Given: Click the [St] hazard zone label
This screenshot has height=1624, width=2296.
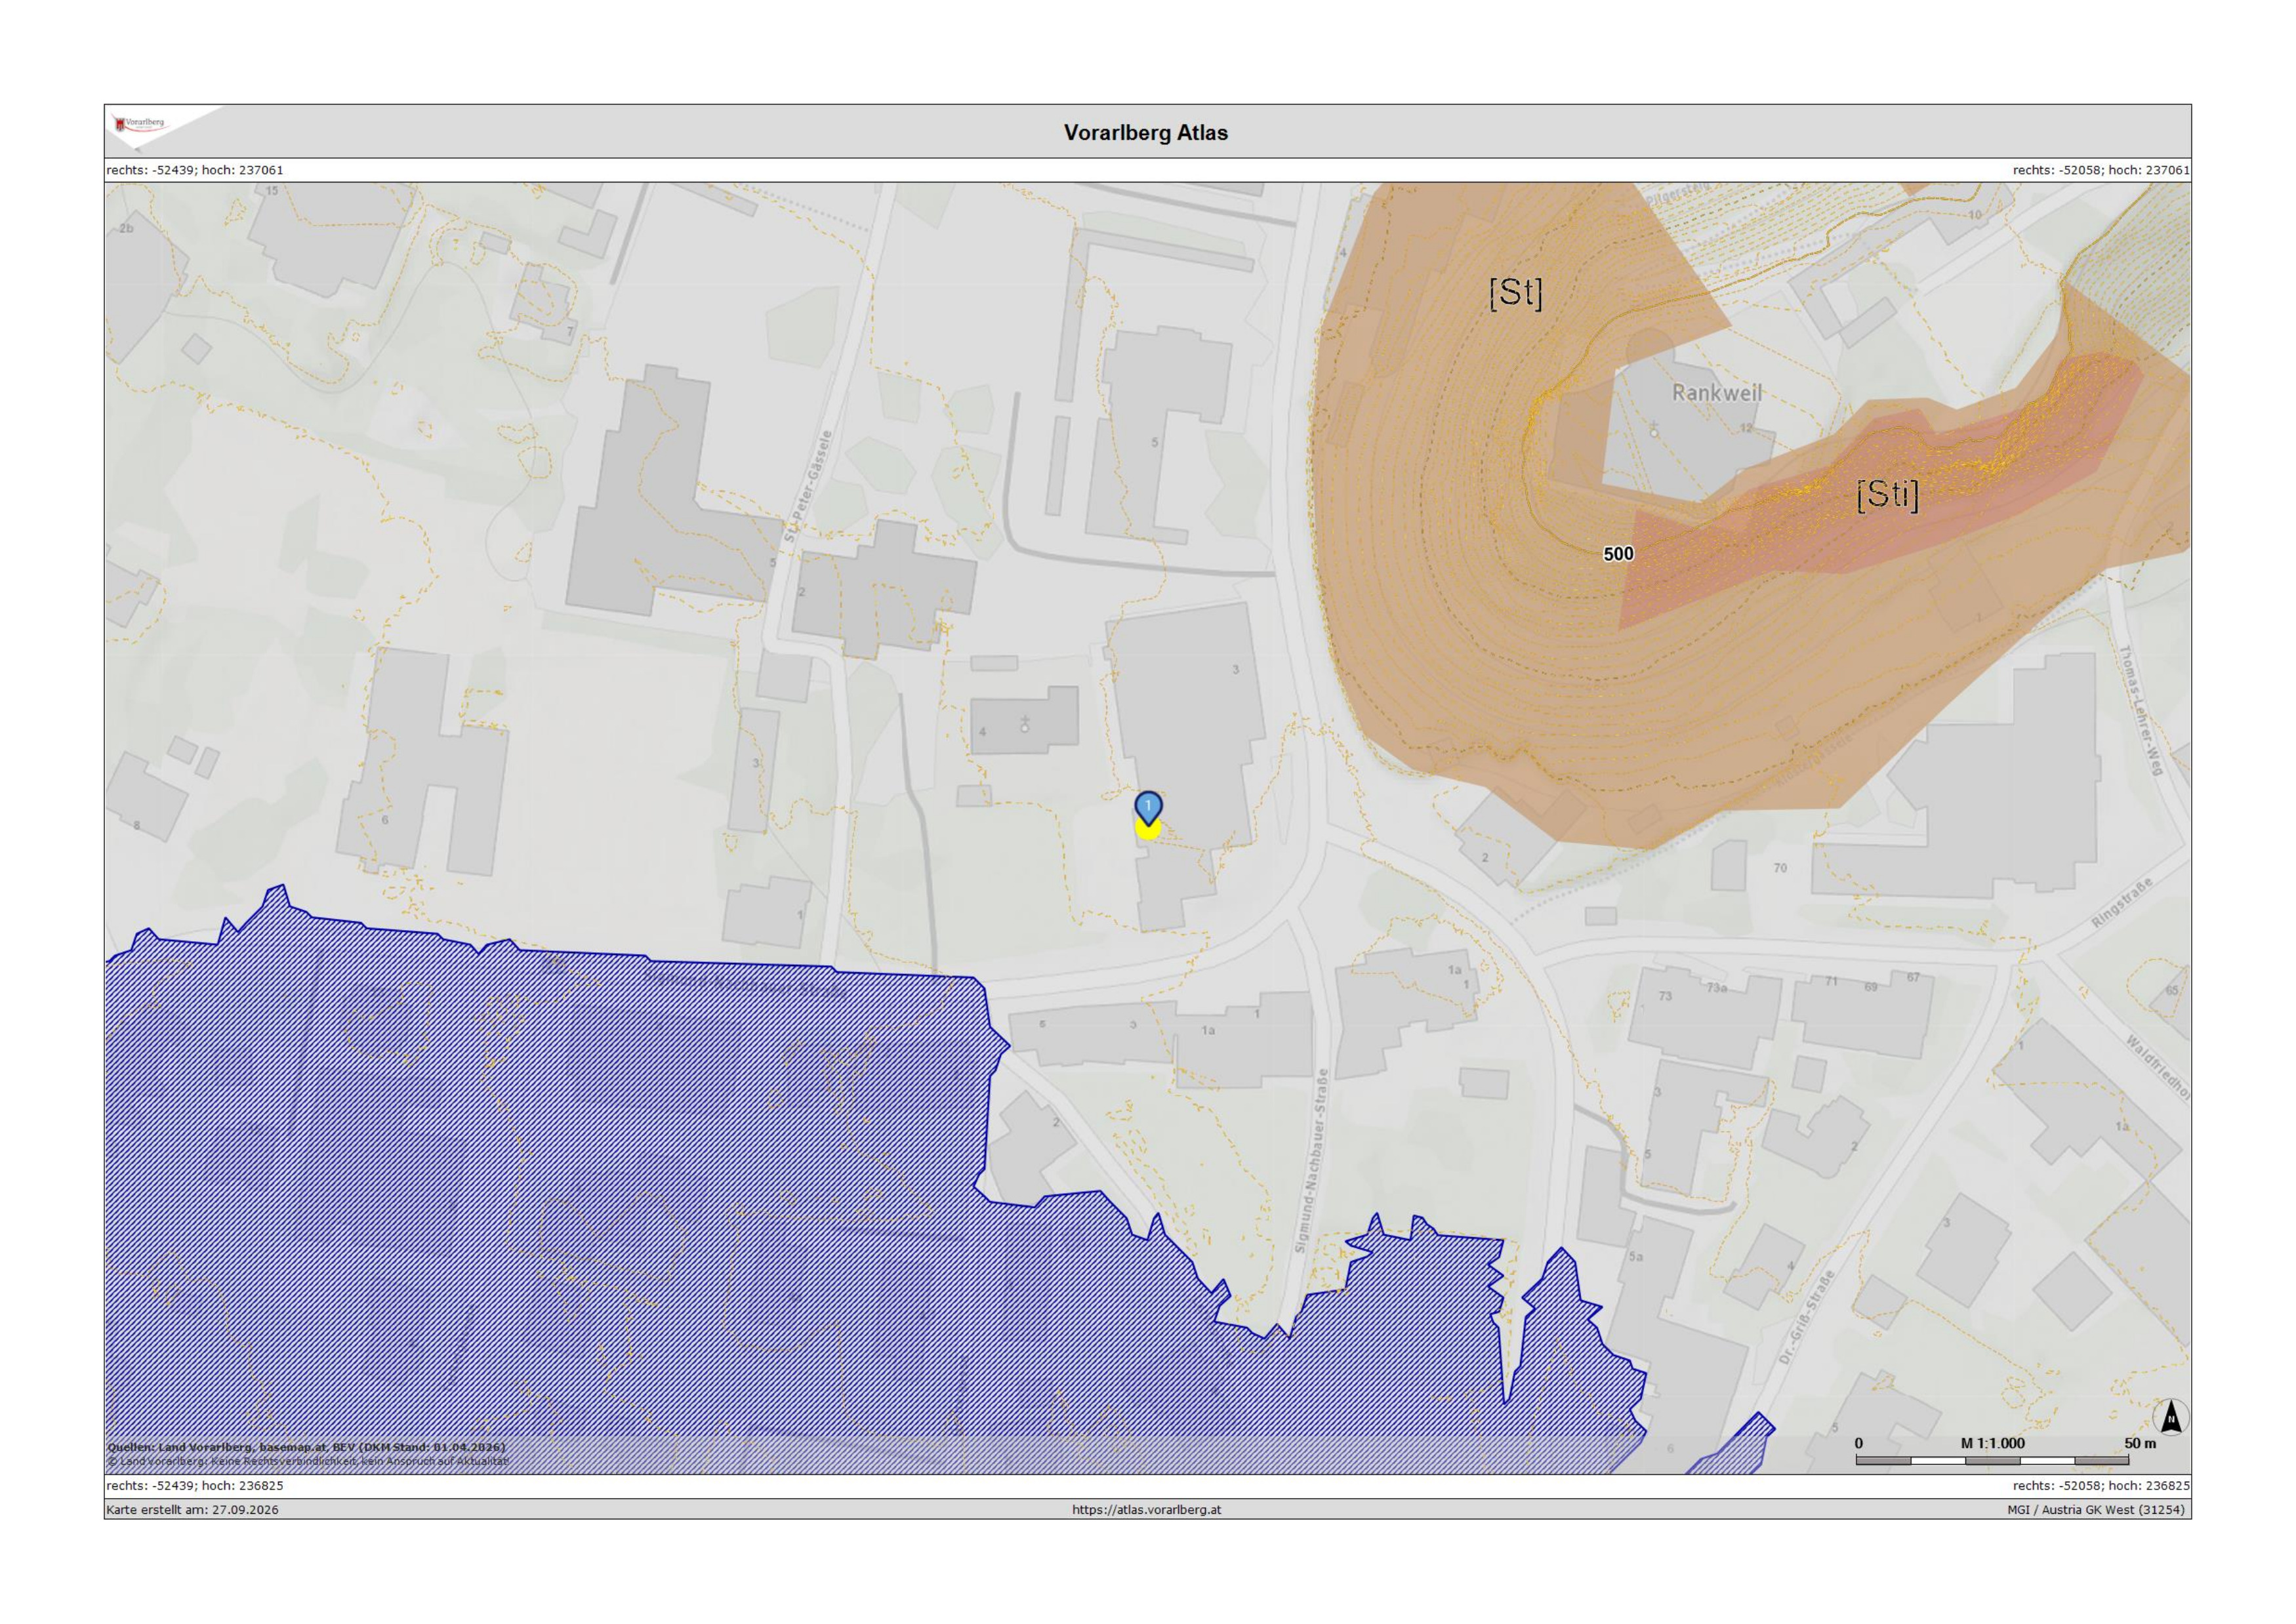Looking at the screenshot, I should pyautogui.click(x=1516, y=293).
